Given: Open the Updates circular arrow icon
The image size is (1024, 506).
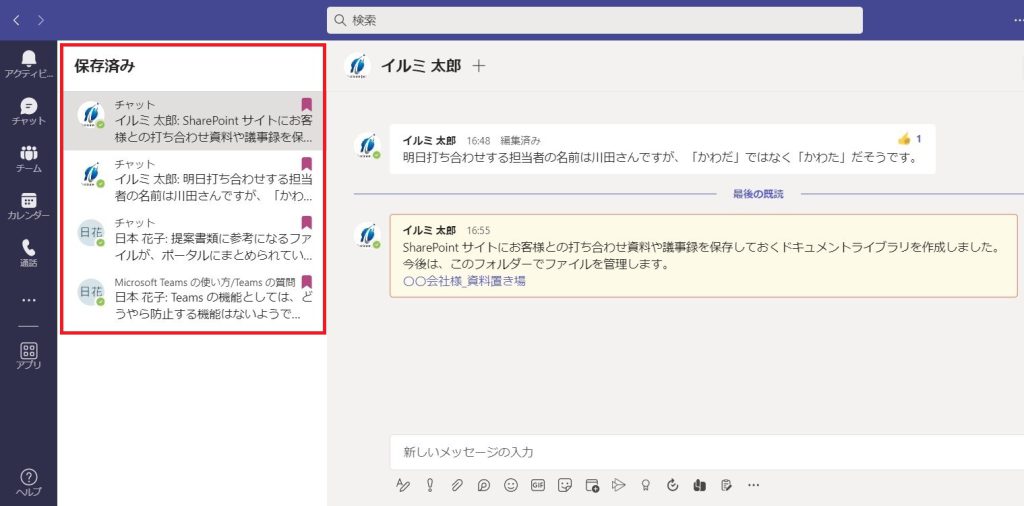Looking at the screenshot, I should coord(673,485).
